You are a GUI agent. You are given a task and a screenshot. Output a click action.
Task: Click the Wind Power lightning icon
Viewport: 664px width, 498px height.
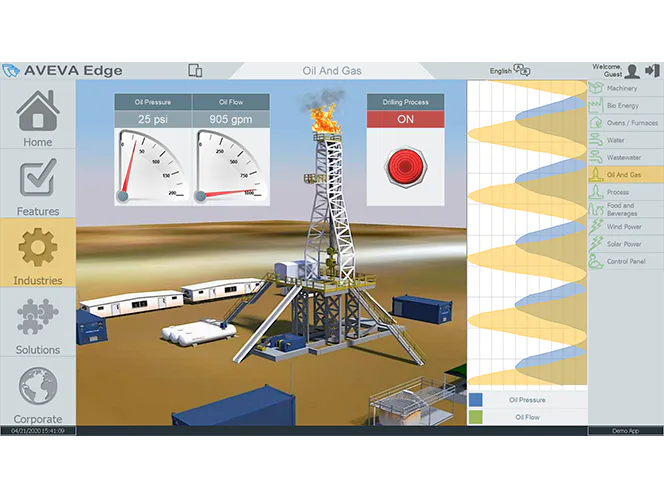point(596,227)
